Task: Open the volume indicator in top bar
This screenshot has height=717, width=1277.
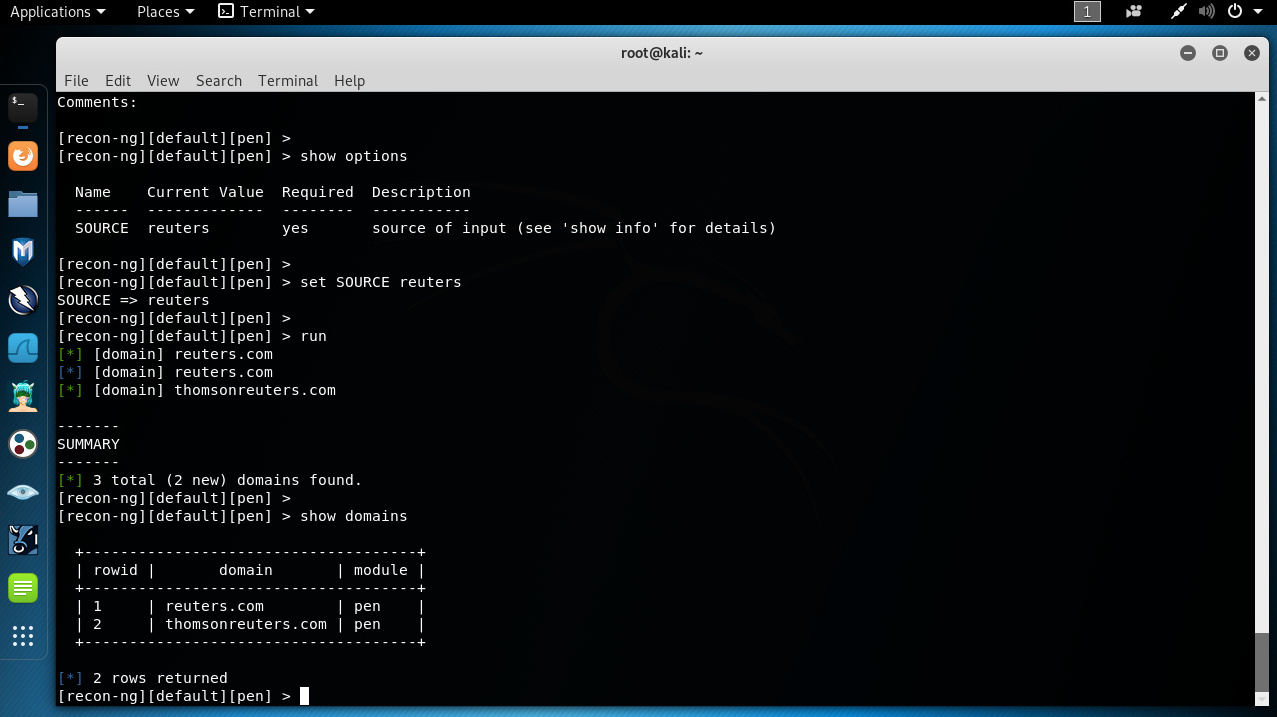Action: [x=1206, y=12]
